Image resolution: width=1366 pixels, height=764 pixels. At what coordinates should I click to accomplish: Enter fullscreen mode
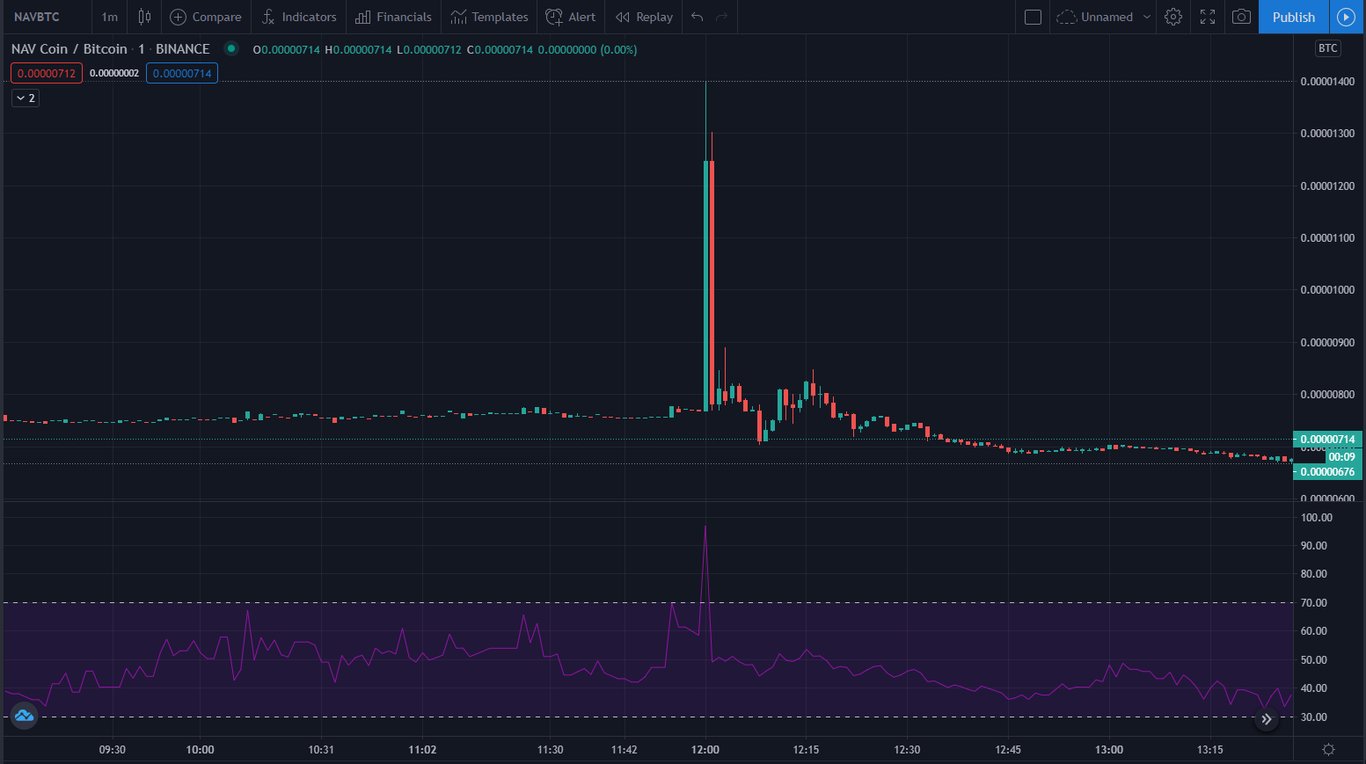(1207, 16)
